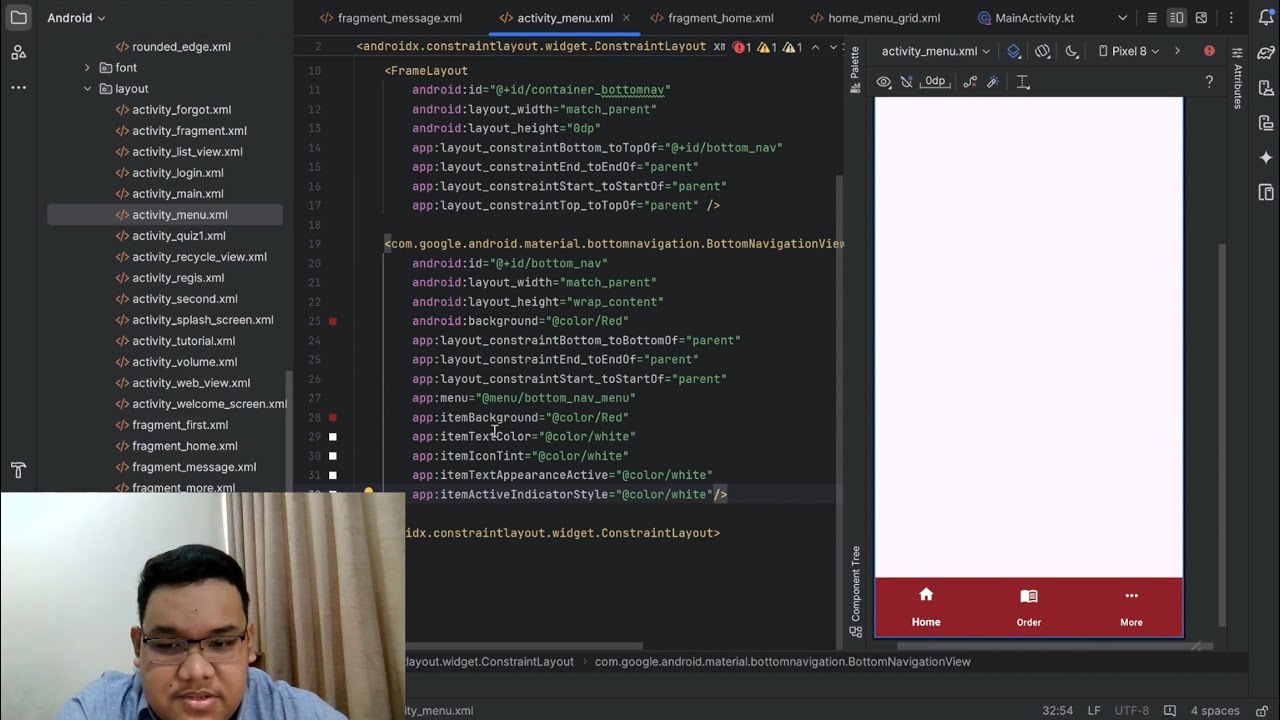This screenshot has width=1280, height=720.
Task: Click the LF line separator in status bar
Action: pos(1094,710)
